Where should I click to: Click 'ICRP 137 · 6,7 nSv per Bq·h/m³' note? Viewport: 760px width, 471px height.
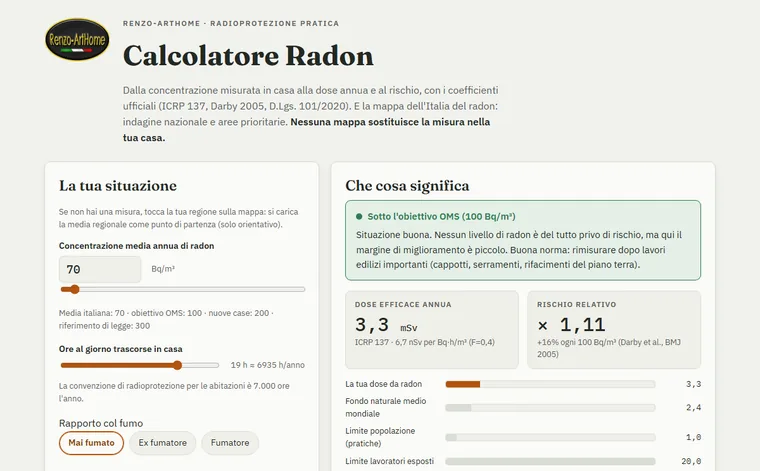[425, 342]
